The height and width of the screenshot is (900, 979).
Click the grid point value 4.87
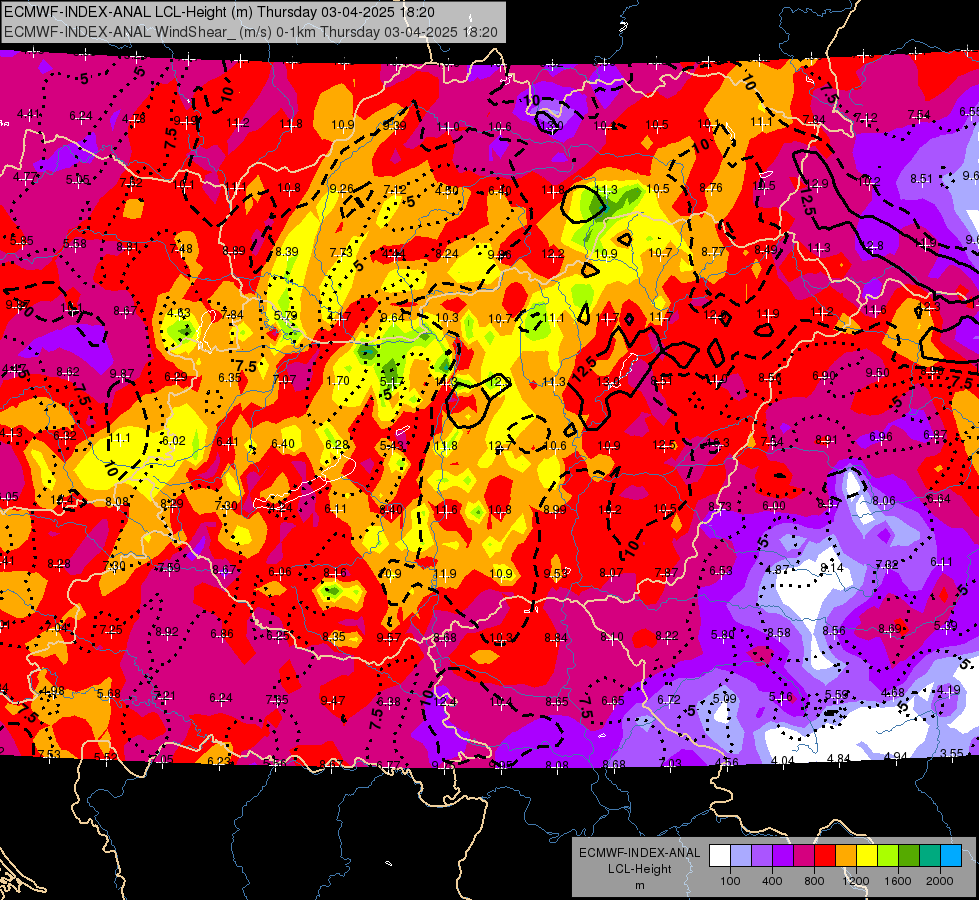coord(777,569)
